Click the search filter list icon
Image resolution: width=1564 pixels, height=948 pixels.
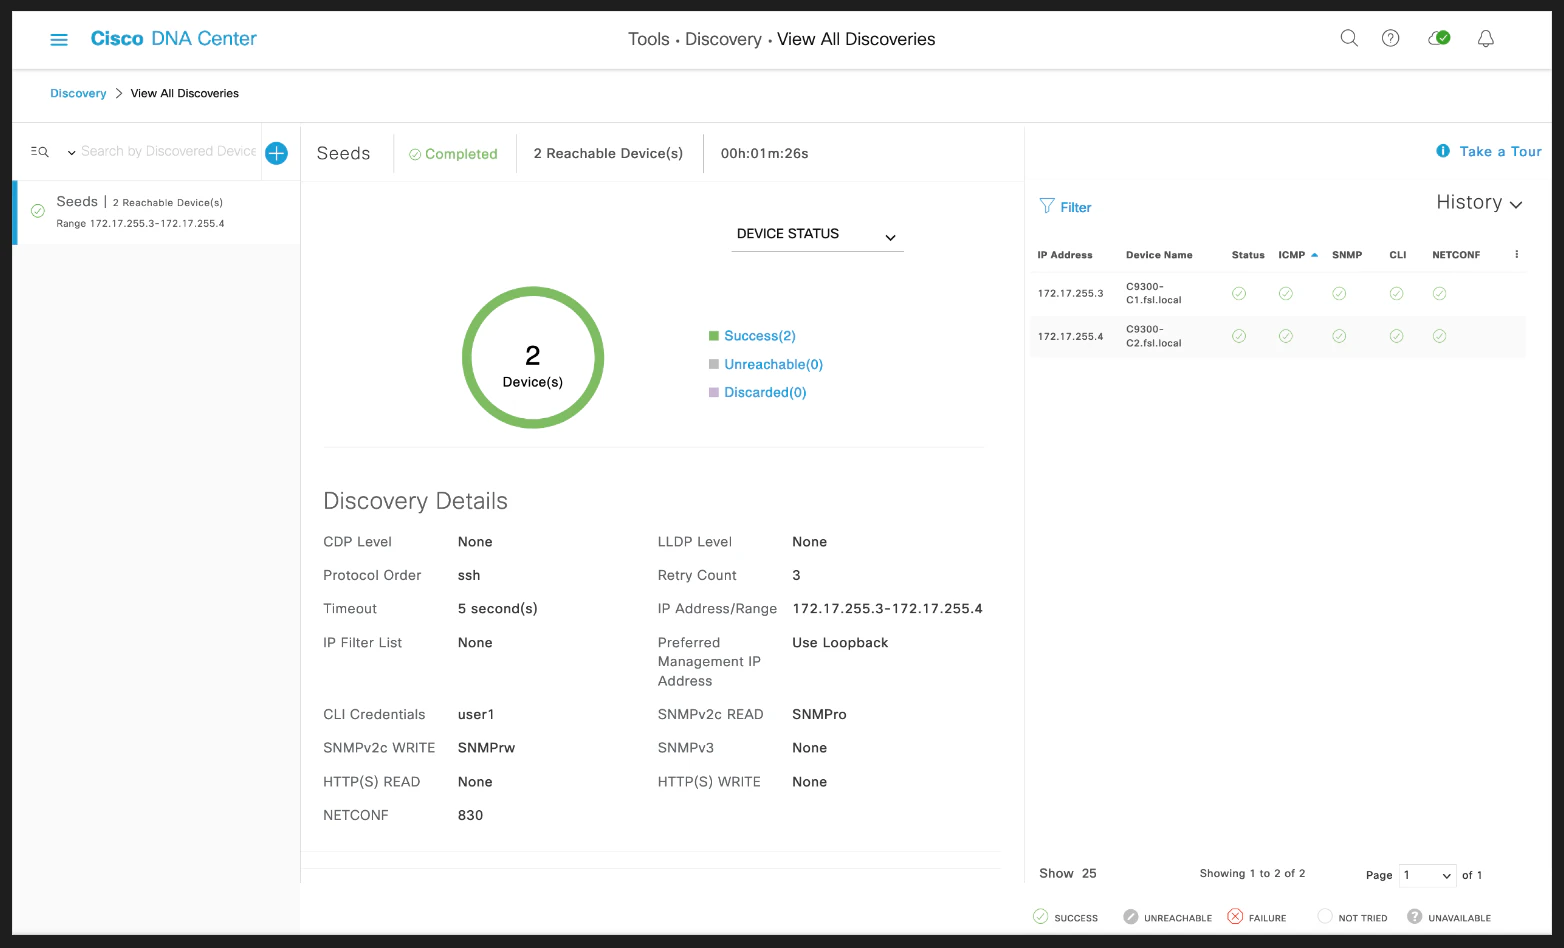point(40,152)
